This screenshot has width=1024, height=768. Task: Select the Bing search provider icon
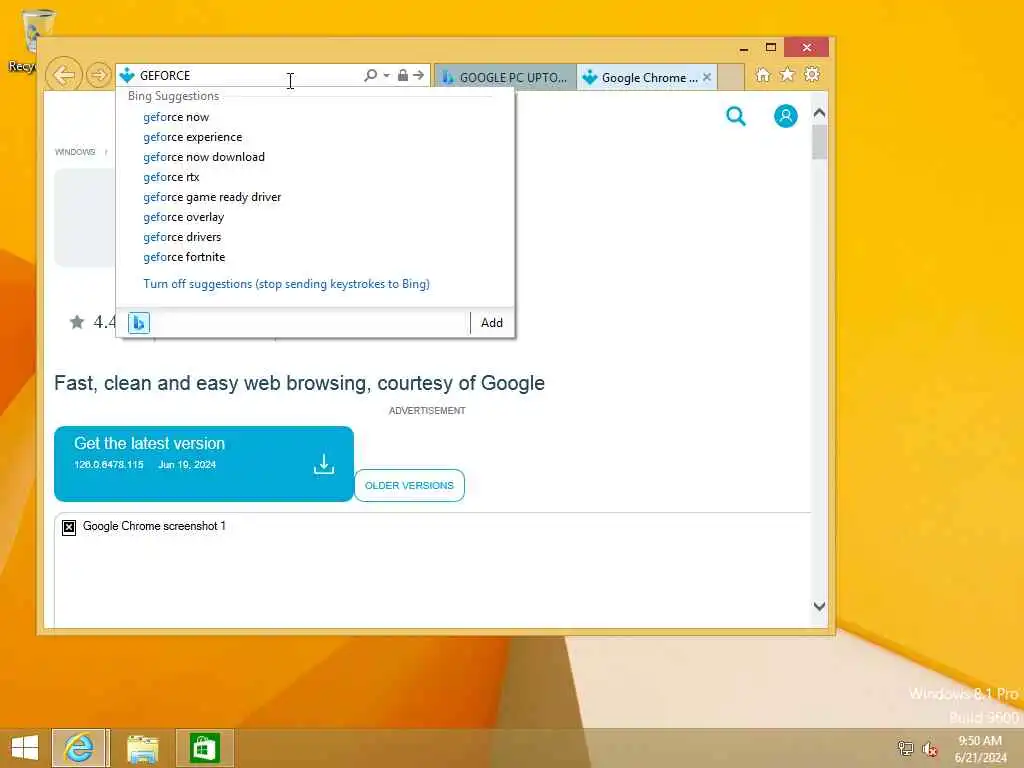click(x=138, y=323)
